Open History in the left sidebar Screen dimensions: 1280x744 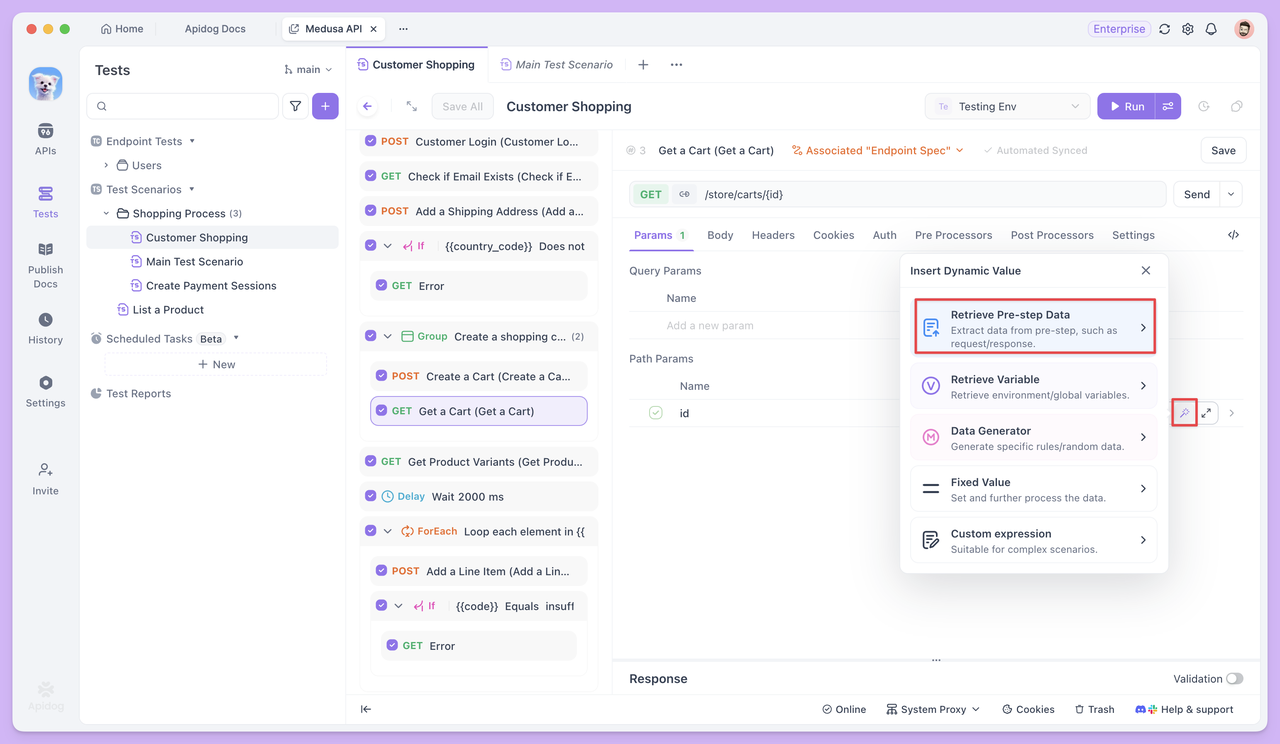45,328
